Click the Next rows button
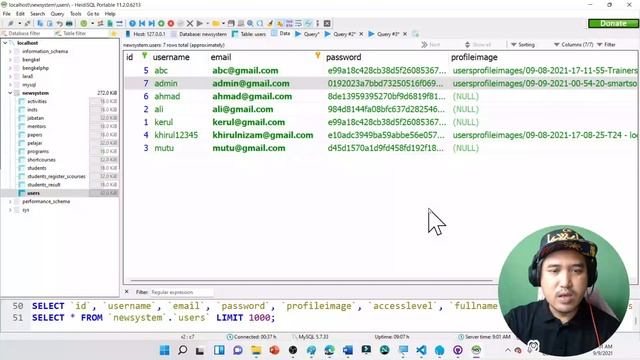The height and width of the screenshot is (360, 640). click(x=431, y=44)
